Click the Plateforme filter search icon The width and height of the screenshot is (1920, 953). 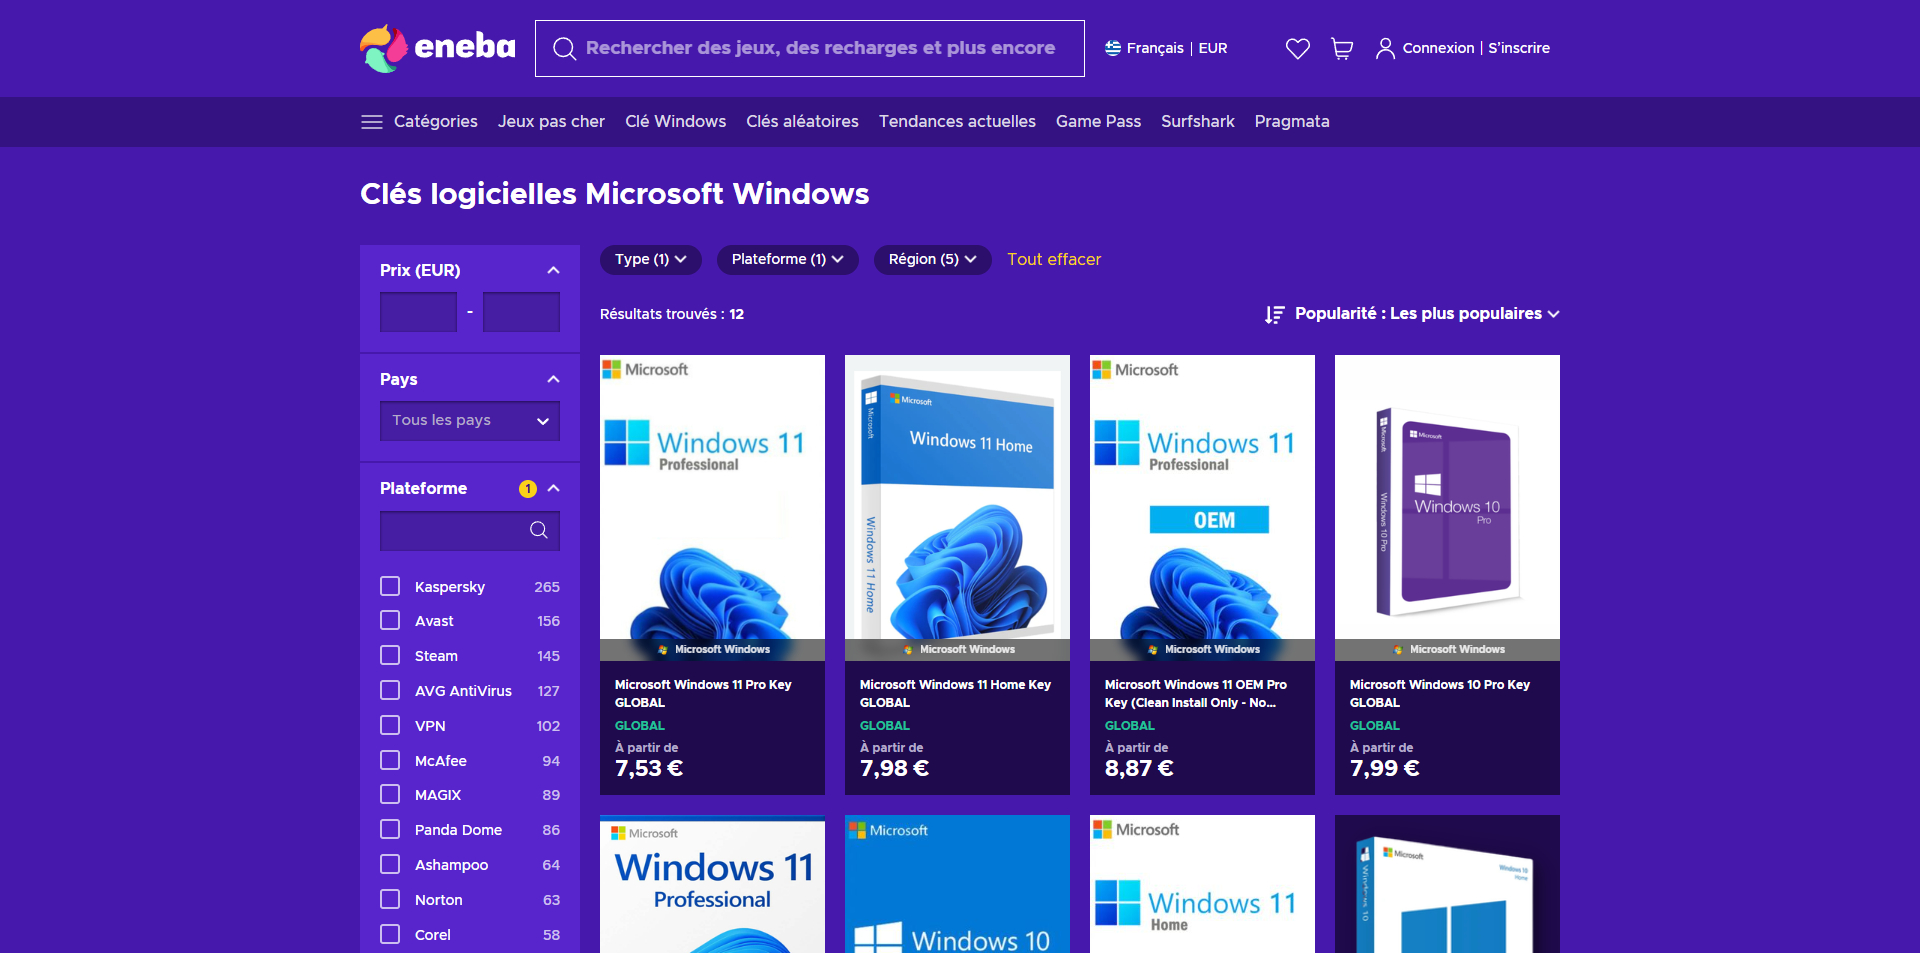click(x=539, y=530)
